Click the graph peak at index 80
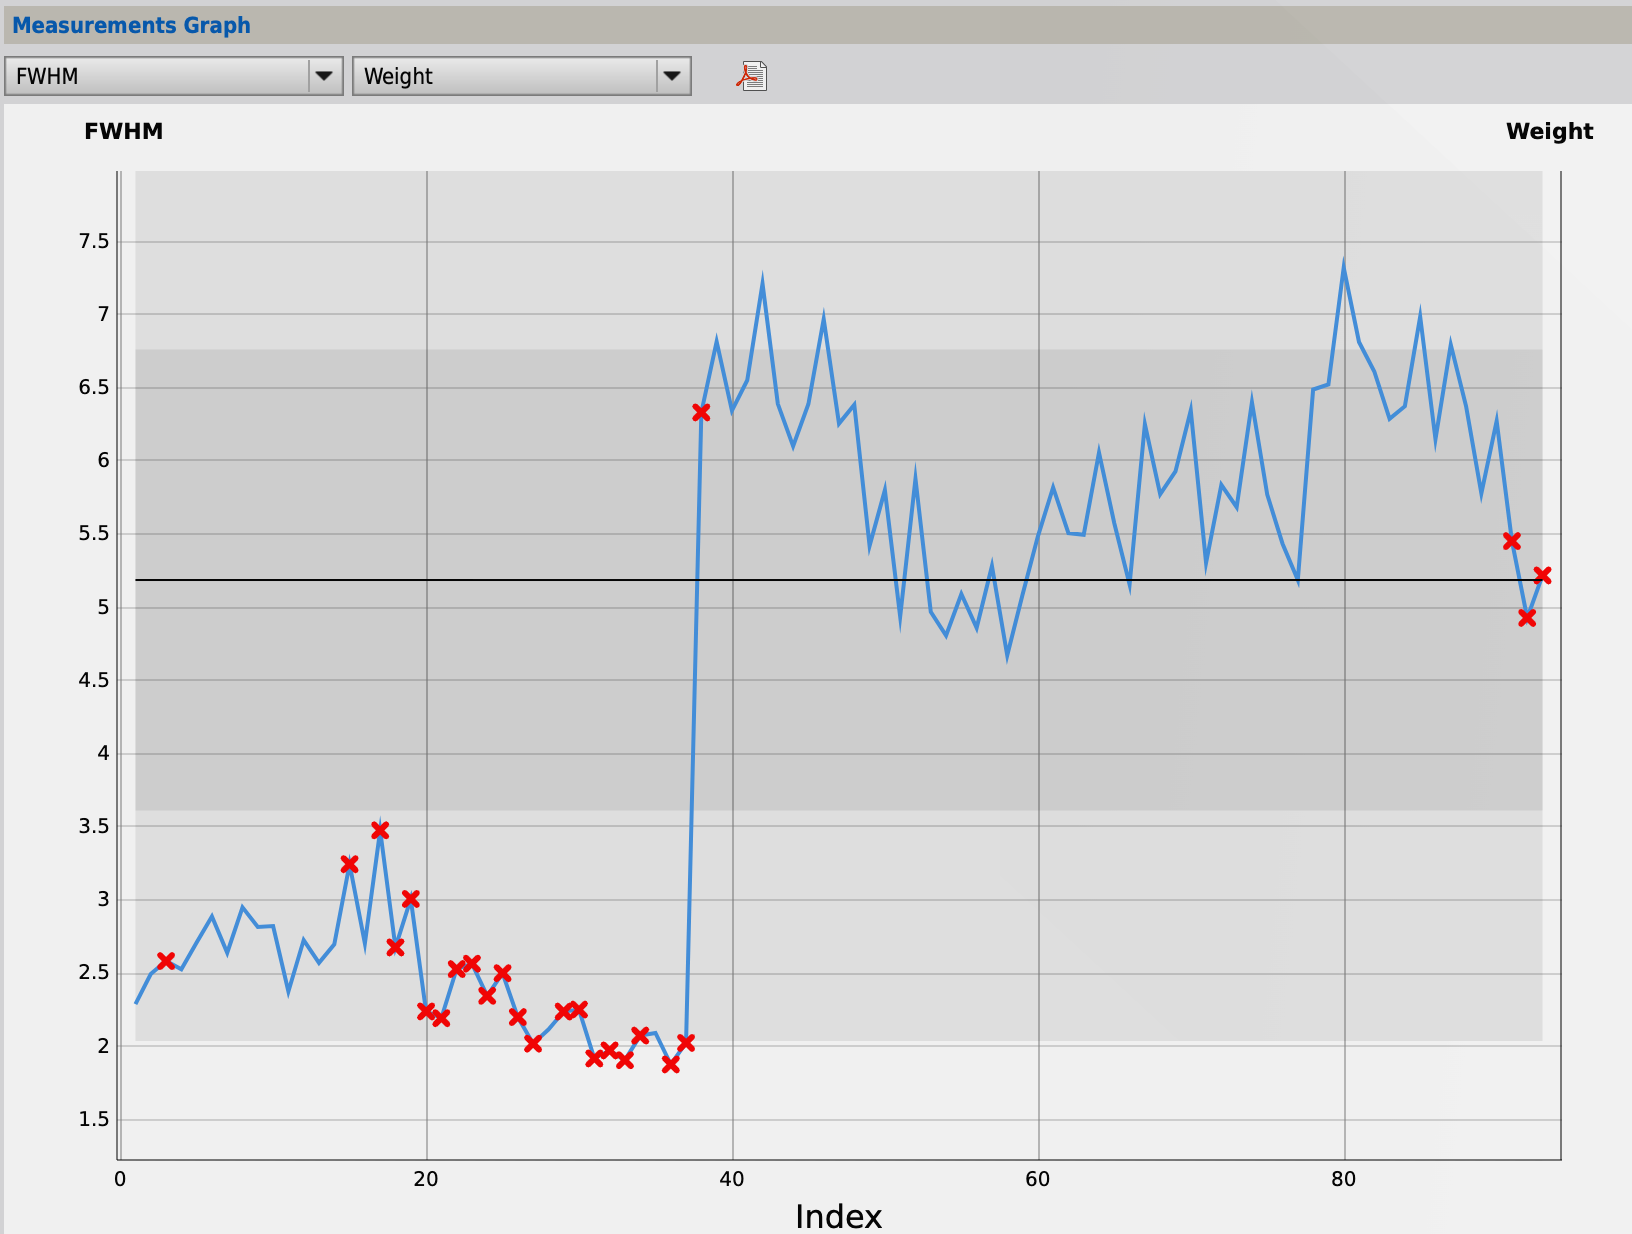The width and height of the screenshot is (1632, 1234). [x=1344, y=265]
